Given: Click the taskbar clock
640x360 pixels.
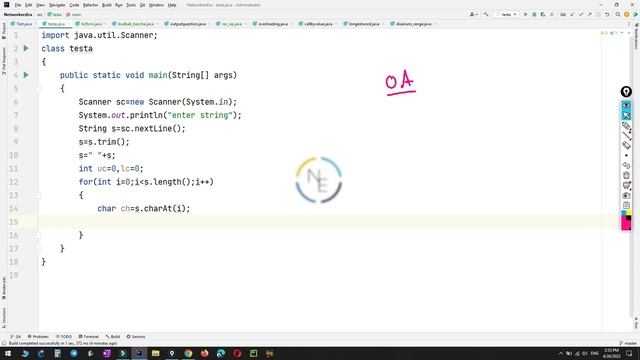Looking at the screenshot, I should coord(611,353).
